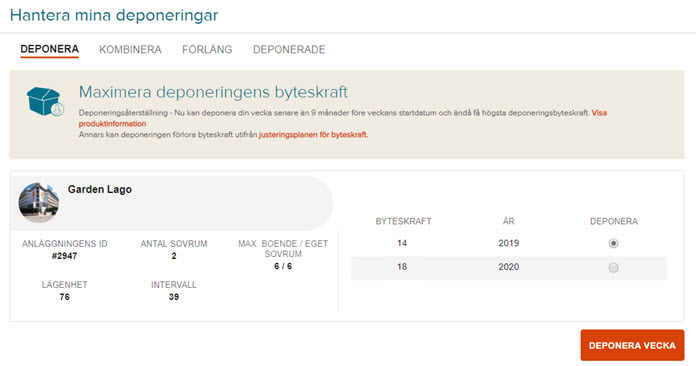Click the max occupancy value 6 / 6
The width and height of the screenshot is (696, 366).
coord(283,266)
